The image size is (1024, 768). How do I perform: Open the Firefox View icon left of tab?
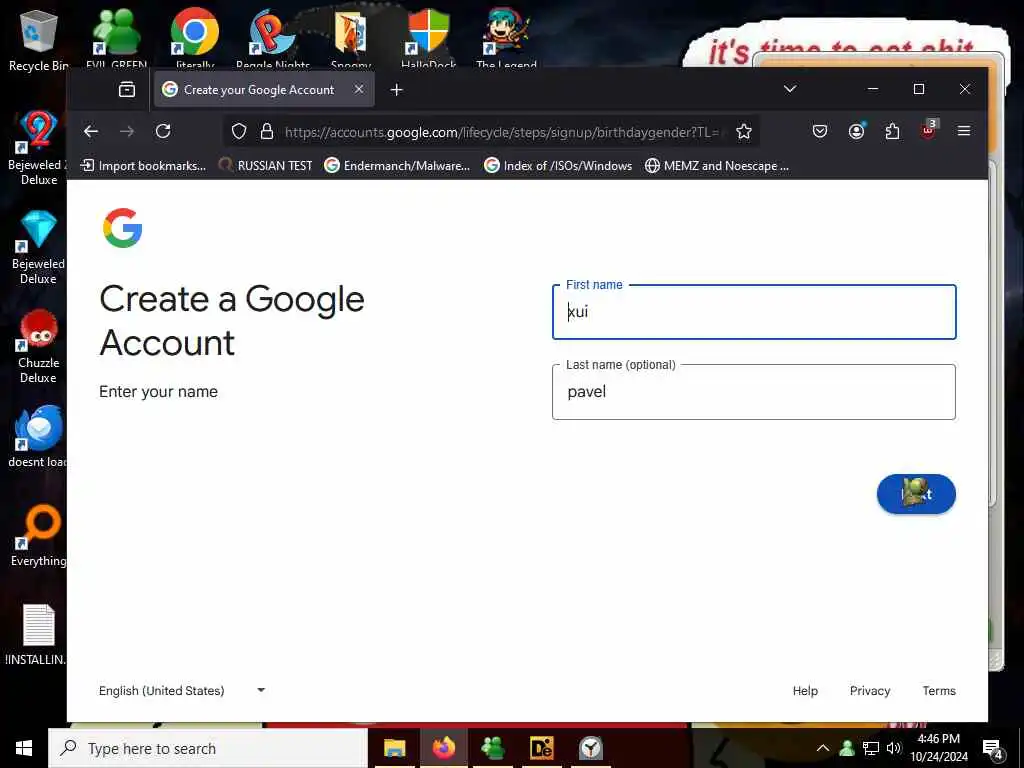click(127, 89)
